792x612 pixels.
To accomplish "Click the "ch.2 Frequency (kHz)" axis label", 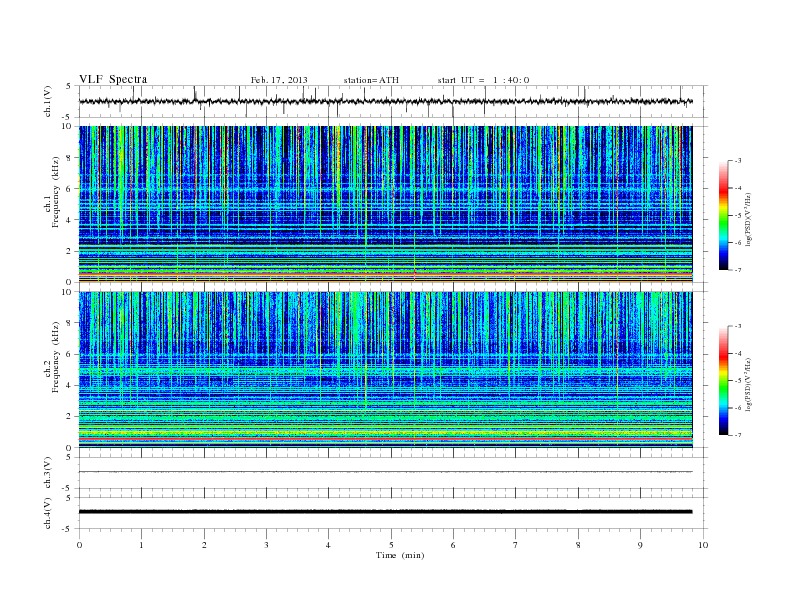I will (52, 357).
